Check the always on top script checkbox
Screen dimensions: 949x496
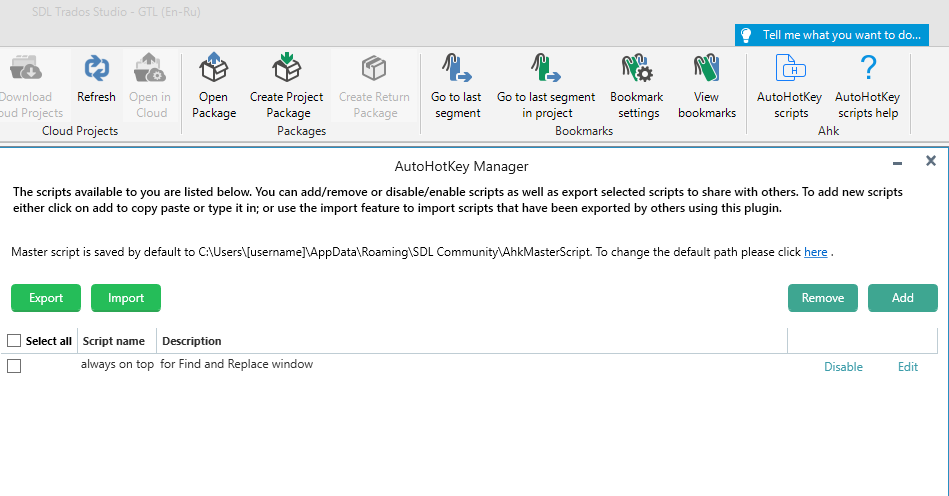point(14,366)
